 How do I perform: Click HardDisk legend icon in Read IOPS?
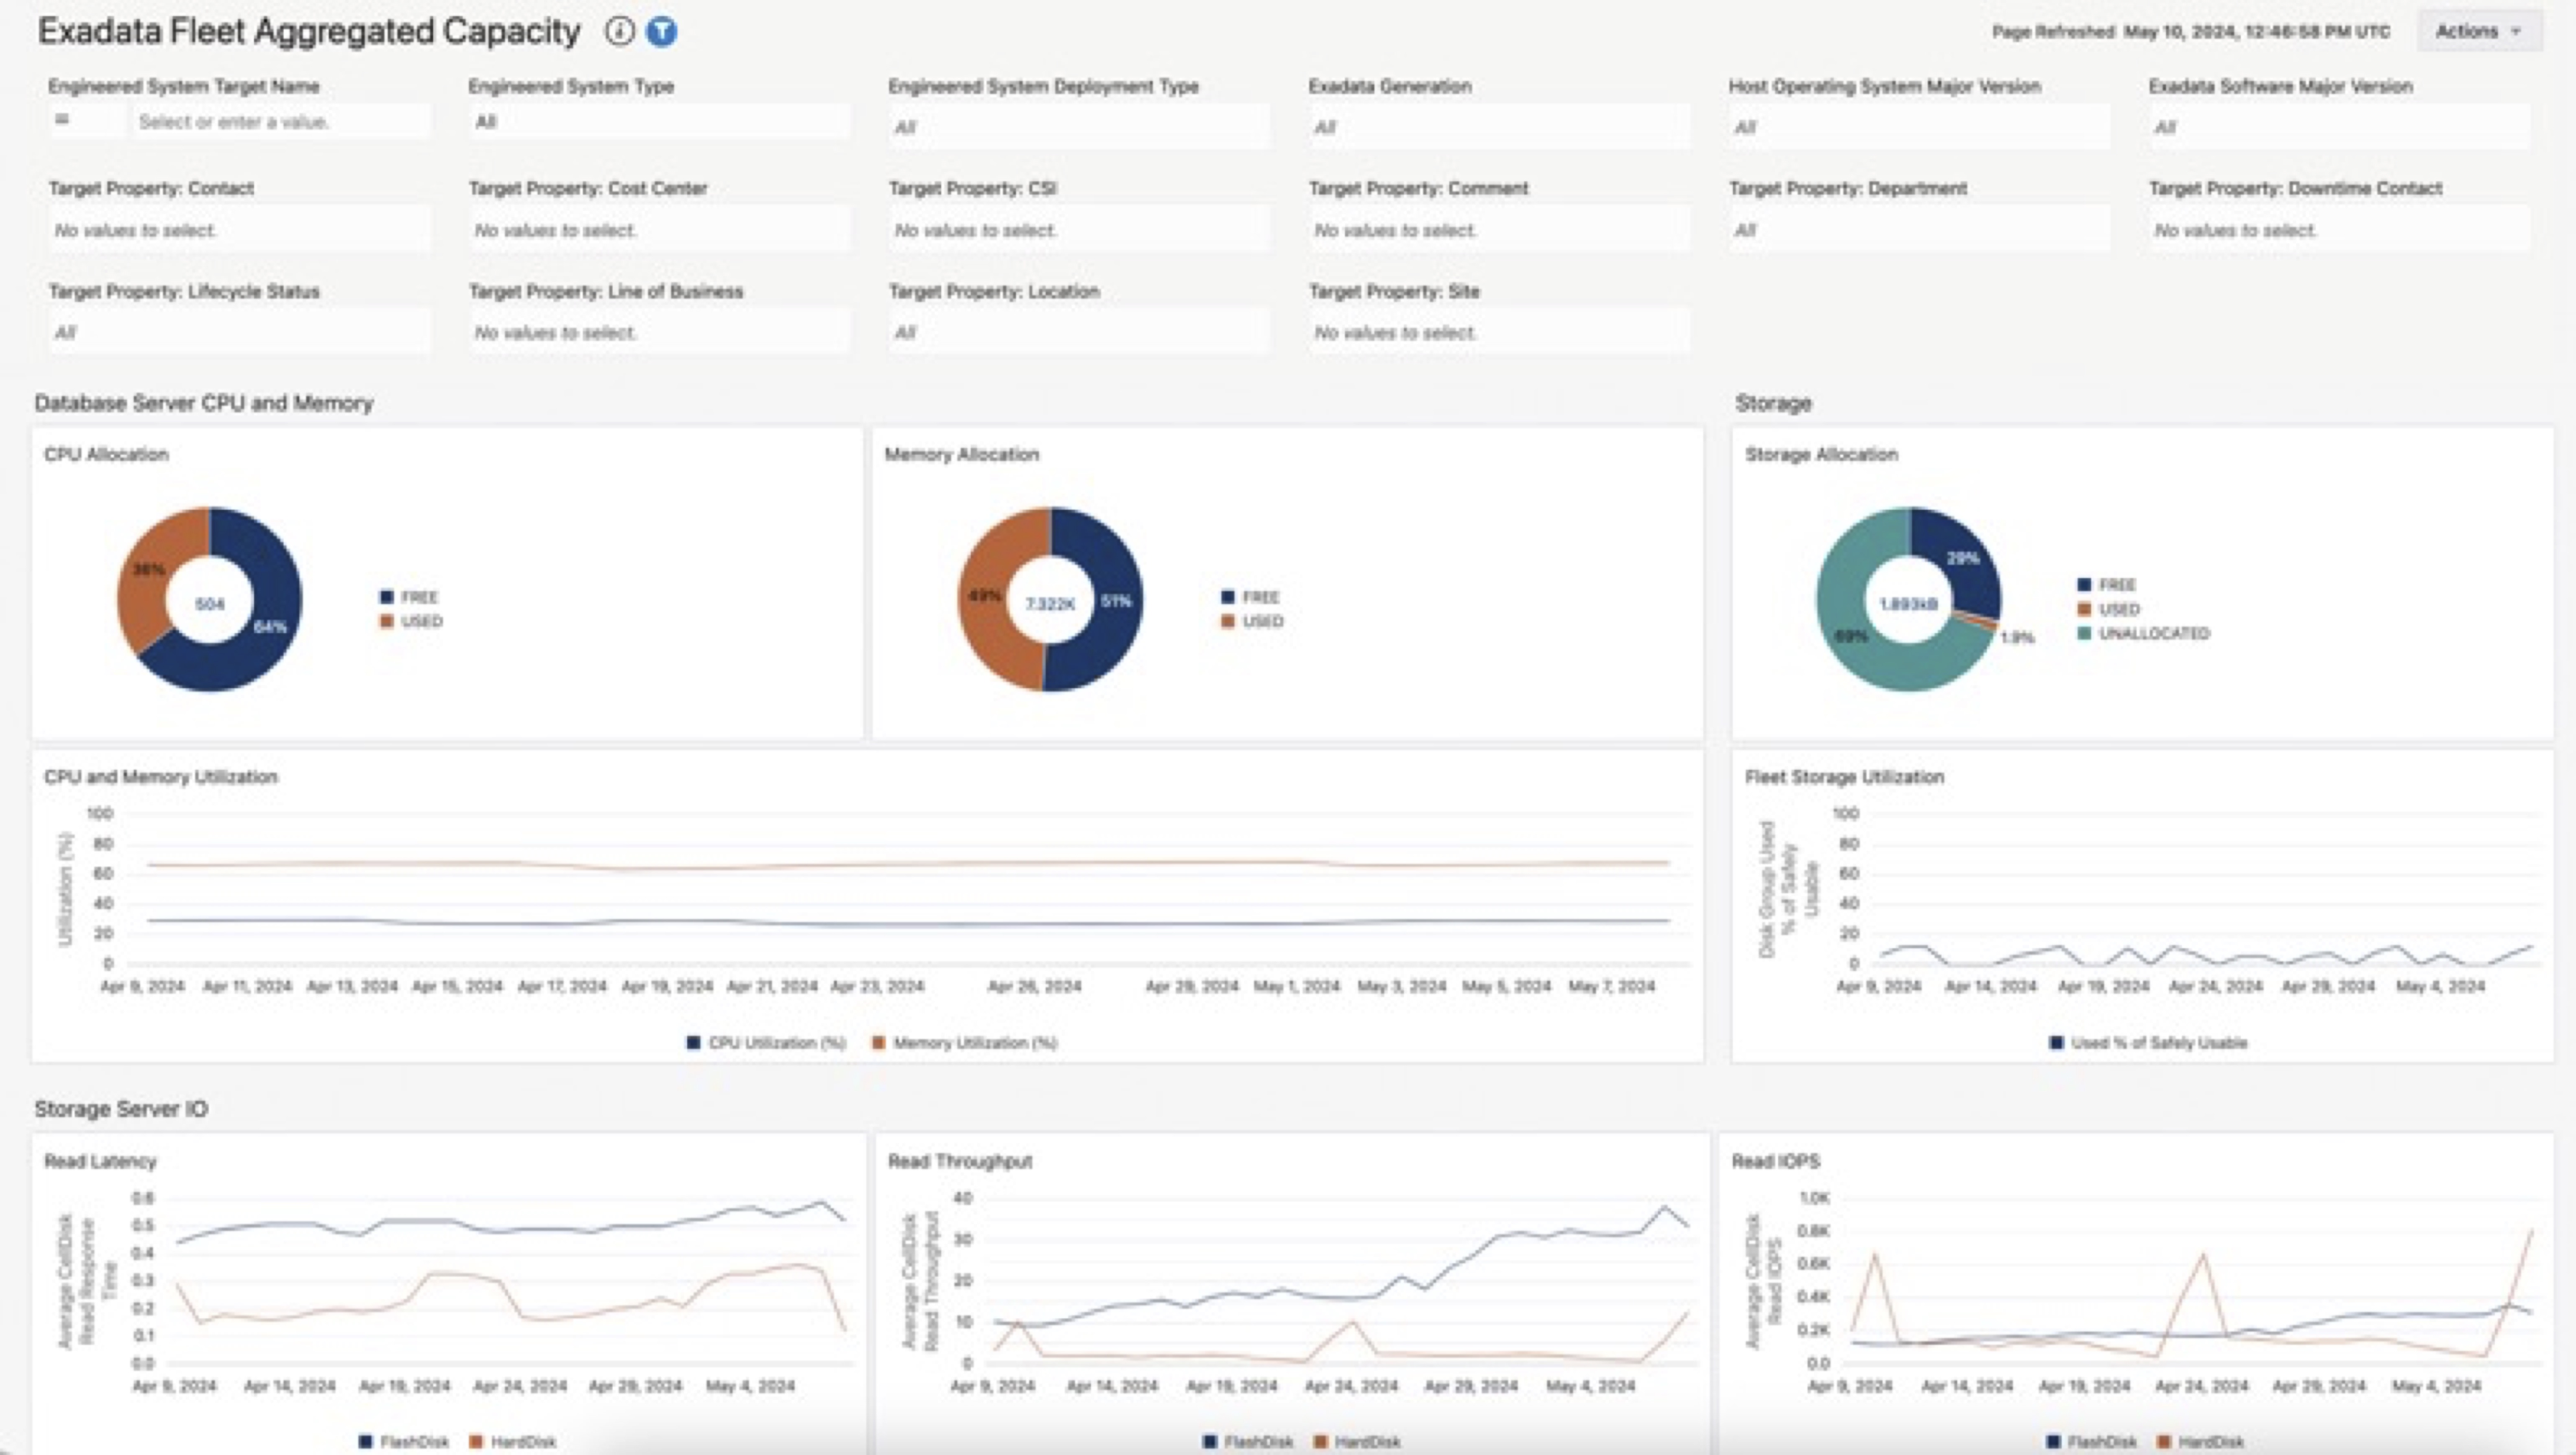pos(2164,1441)
